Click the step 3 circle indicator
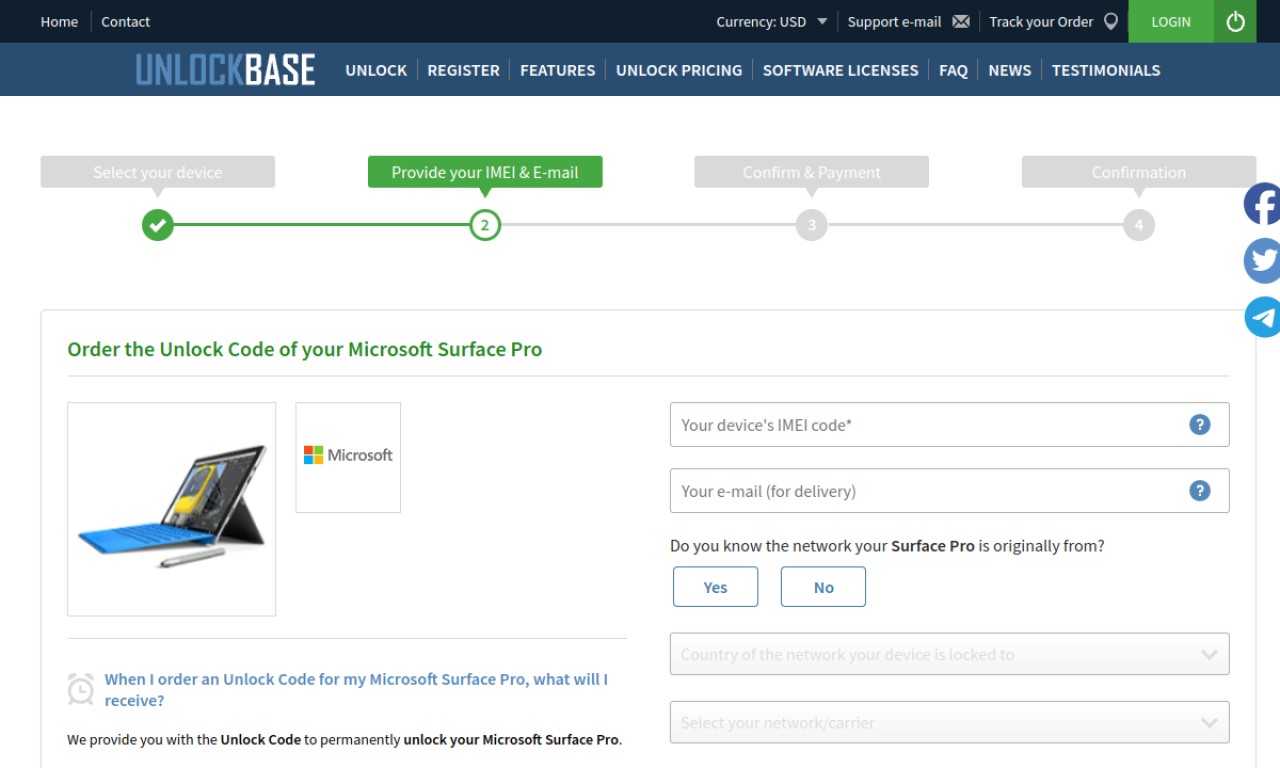 812,225
